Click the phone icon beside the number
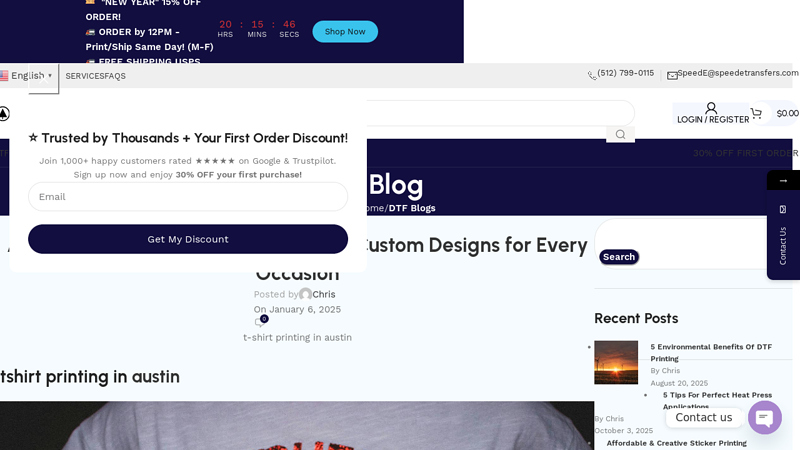This screenshot has height=450, width=800. pos(592,76)
